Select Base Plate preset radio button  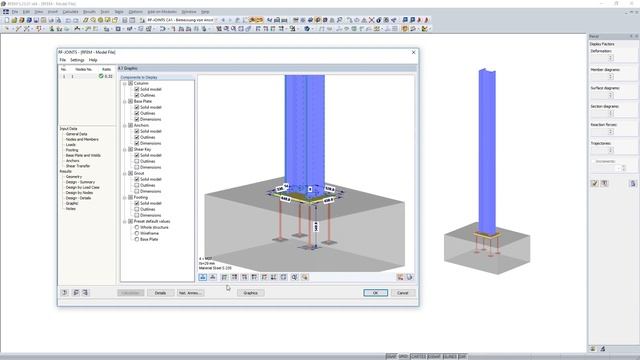point(137,239)
